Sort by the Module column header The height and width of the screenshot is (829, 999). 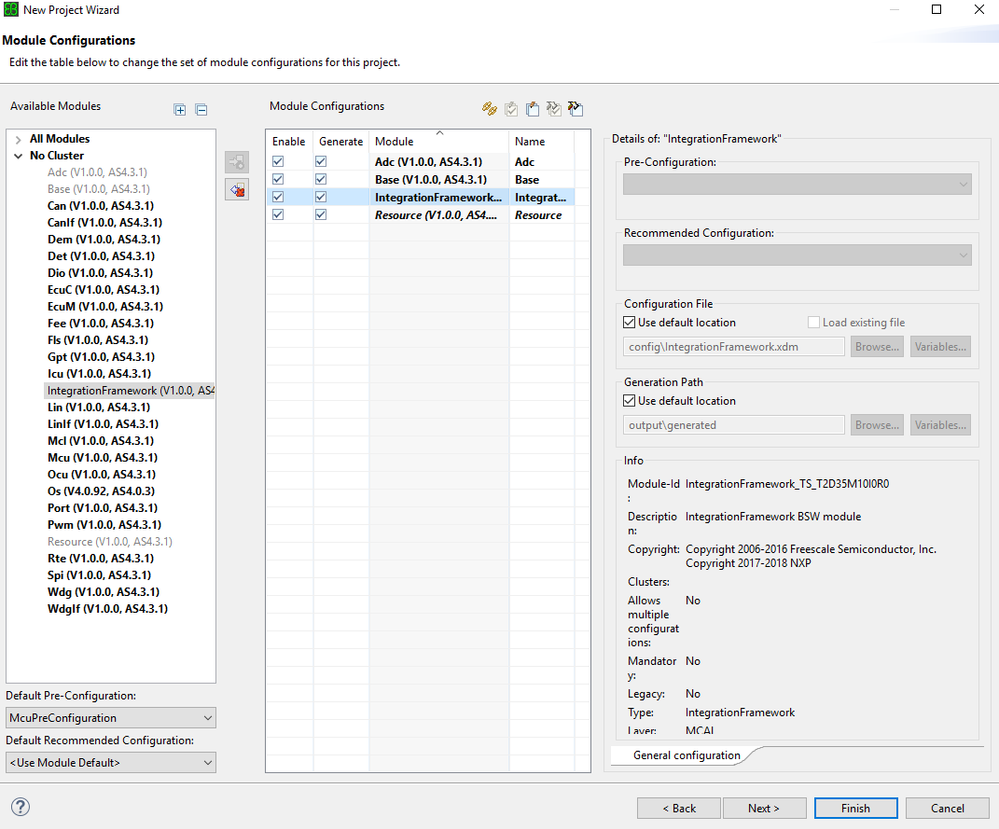438,141
